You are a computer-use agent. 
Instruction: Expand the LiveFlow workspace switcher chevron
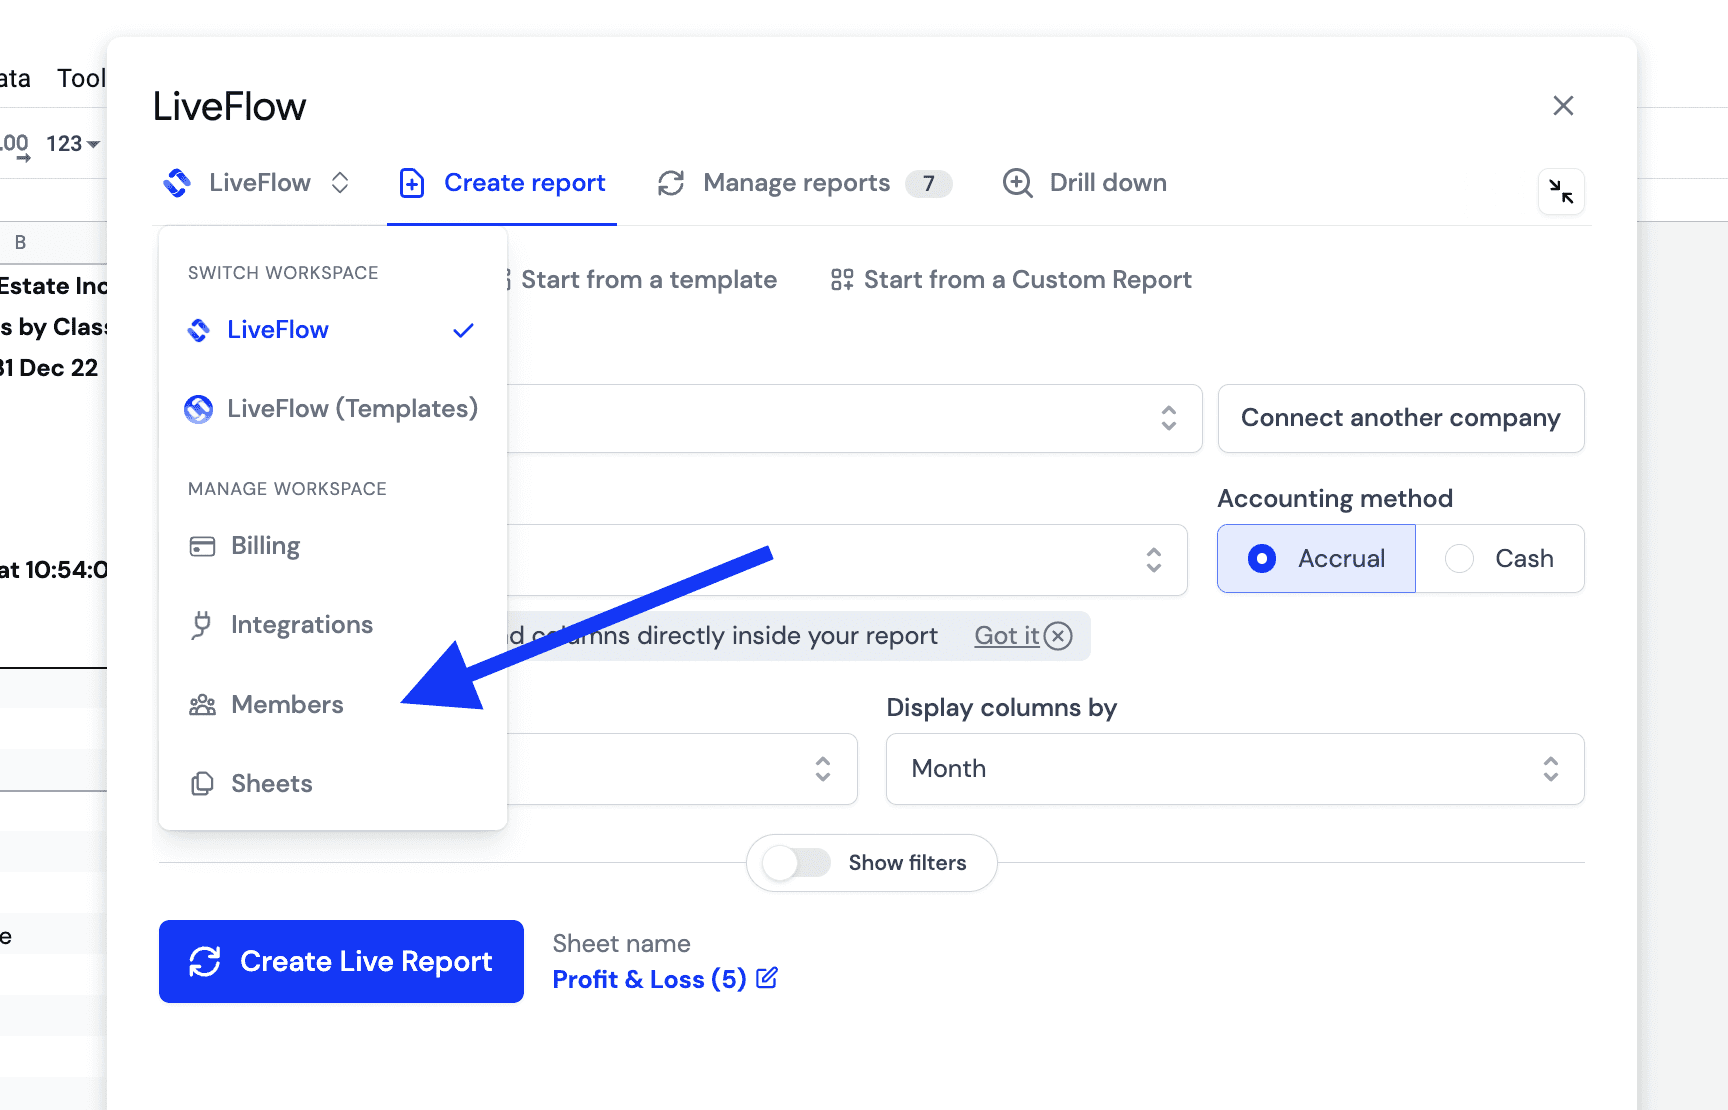coord(340,183)
